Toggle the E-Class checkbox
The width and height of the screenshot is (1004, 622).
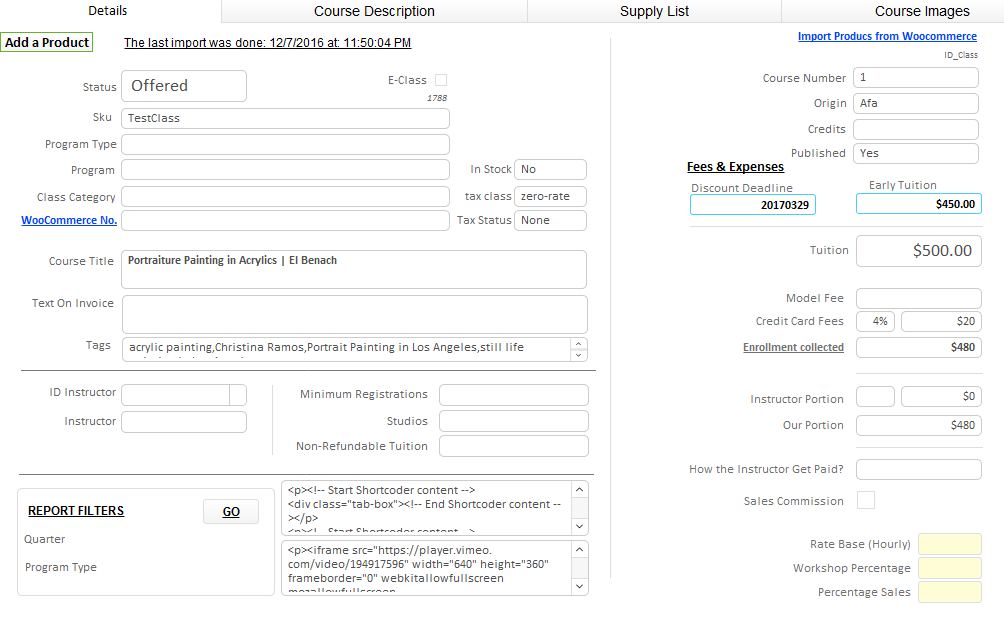[441, 80]
